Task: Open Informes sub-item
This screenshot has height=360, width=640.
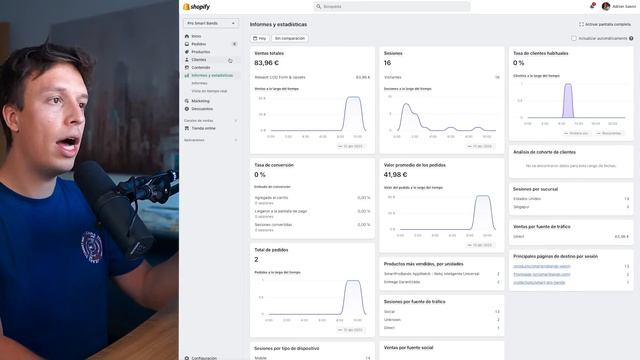Action: click(200, 83)
